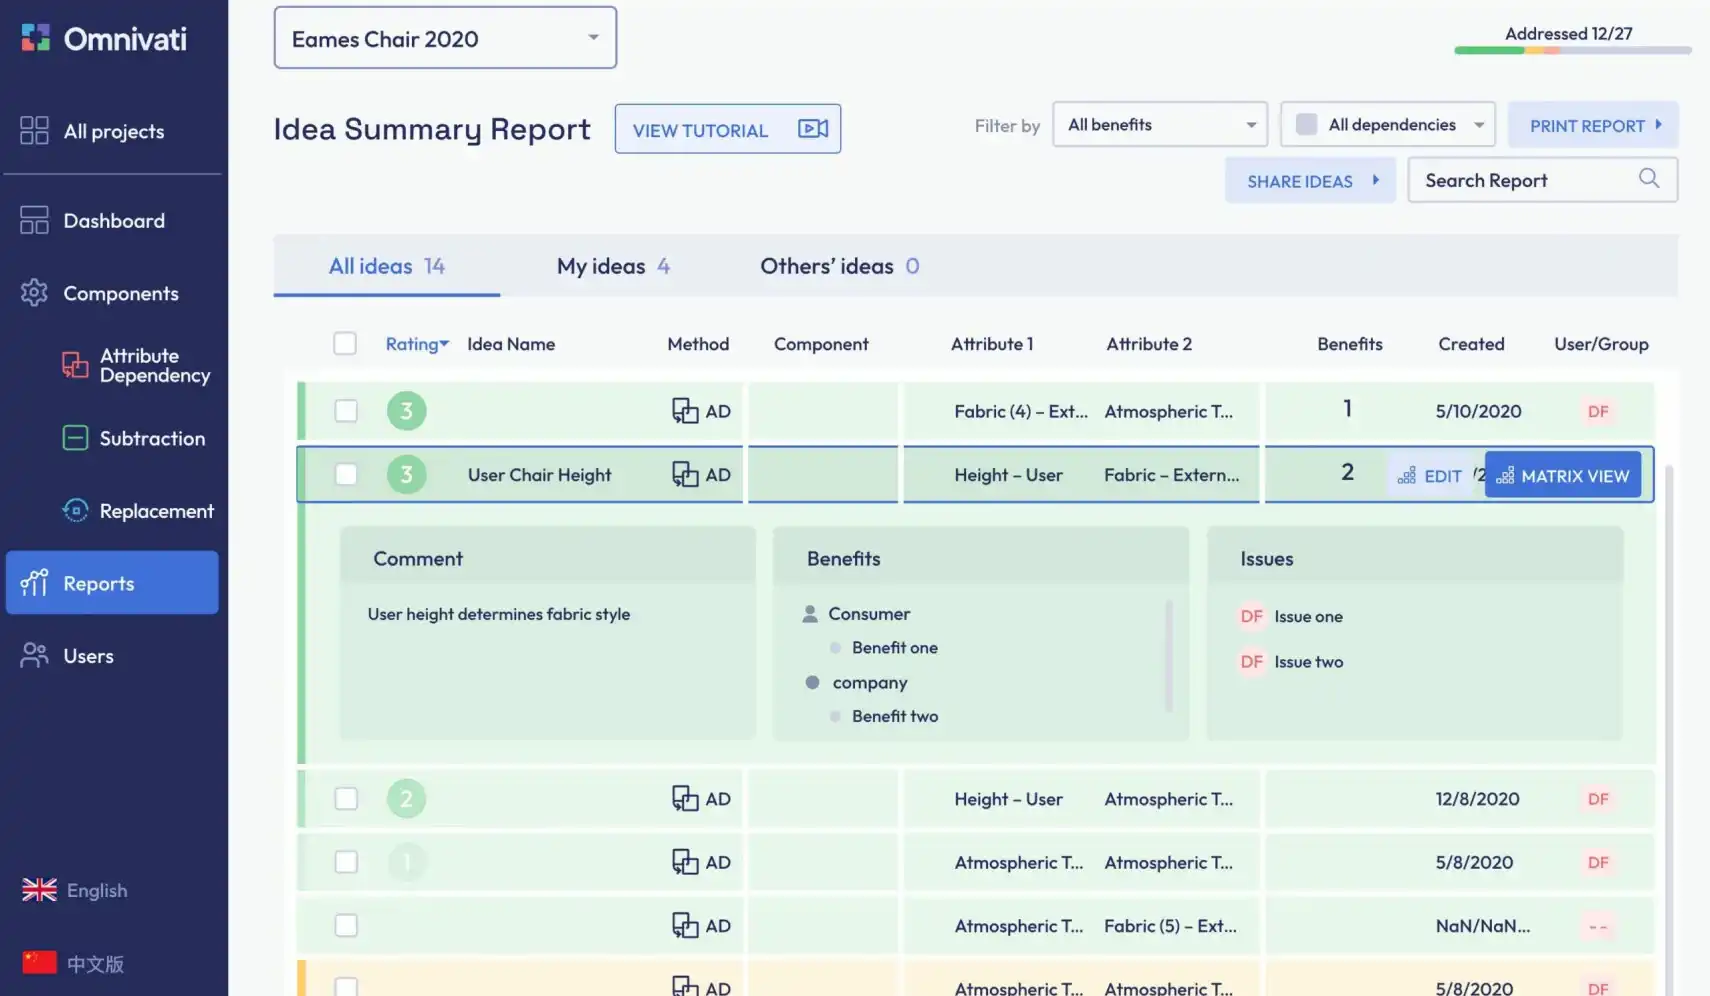The image size is (1710, 996).
Task: Click green rating 3 badge of User Chair Height
Action: (x=406, y=474)
